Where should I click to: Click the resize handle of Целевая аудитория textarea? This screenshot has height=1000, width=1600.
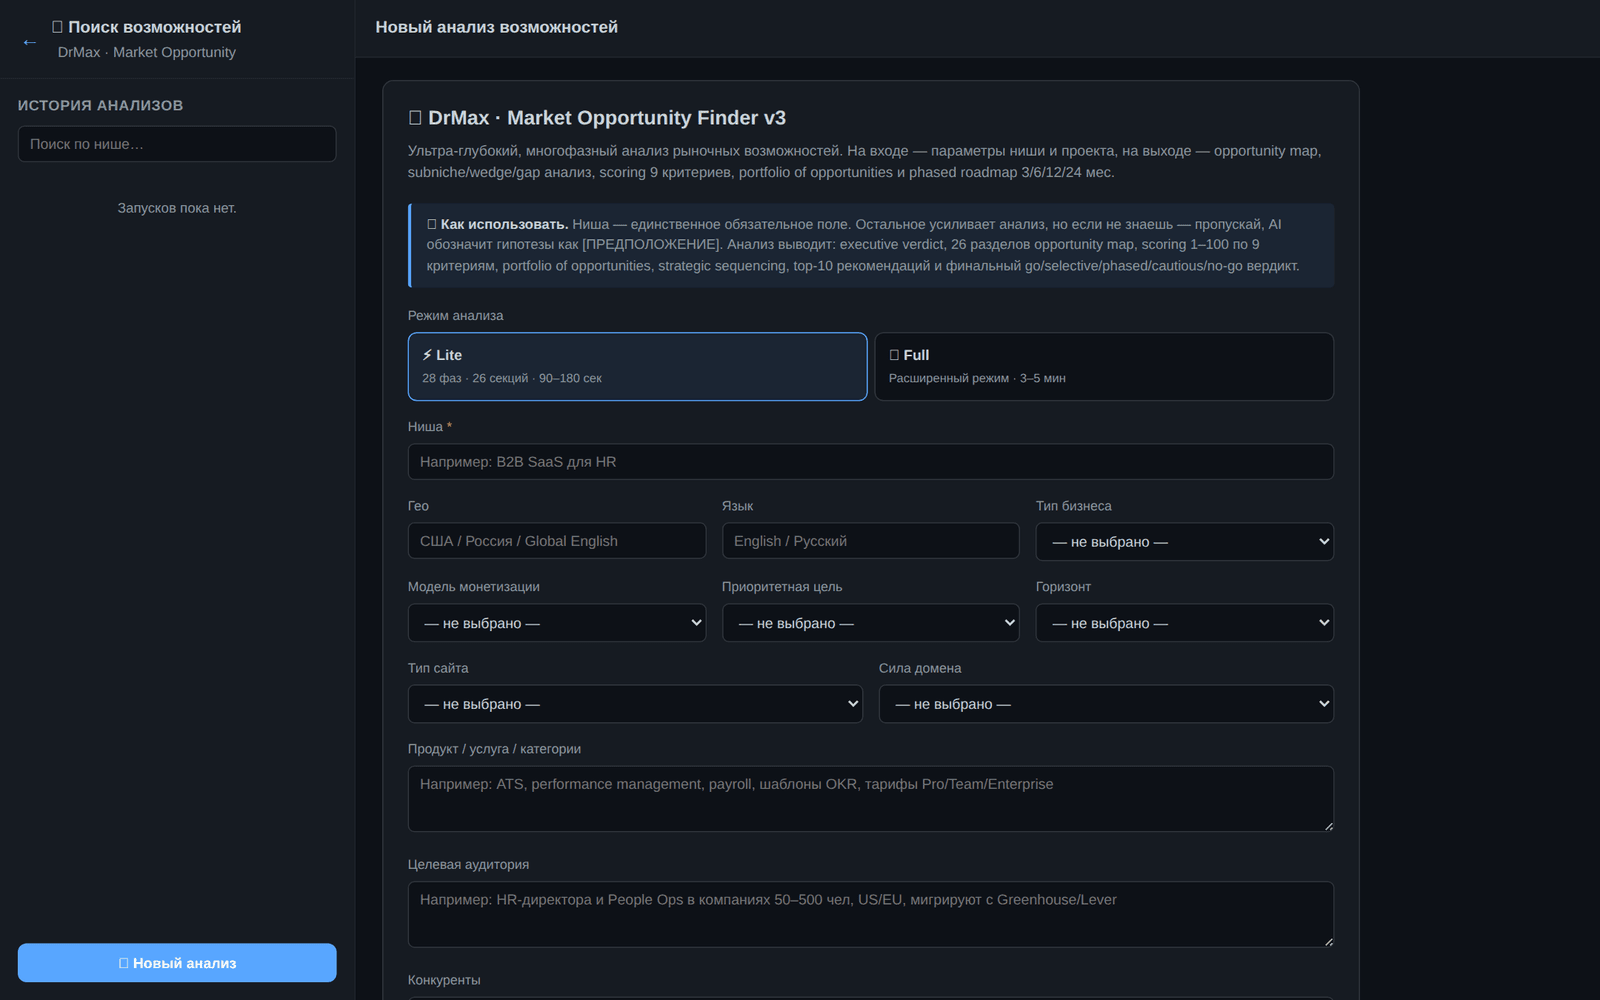[x=1328, y=941]
